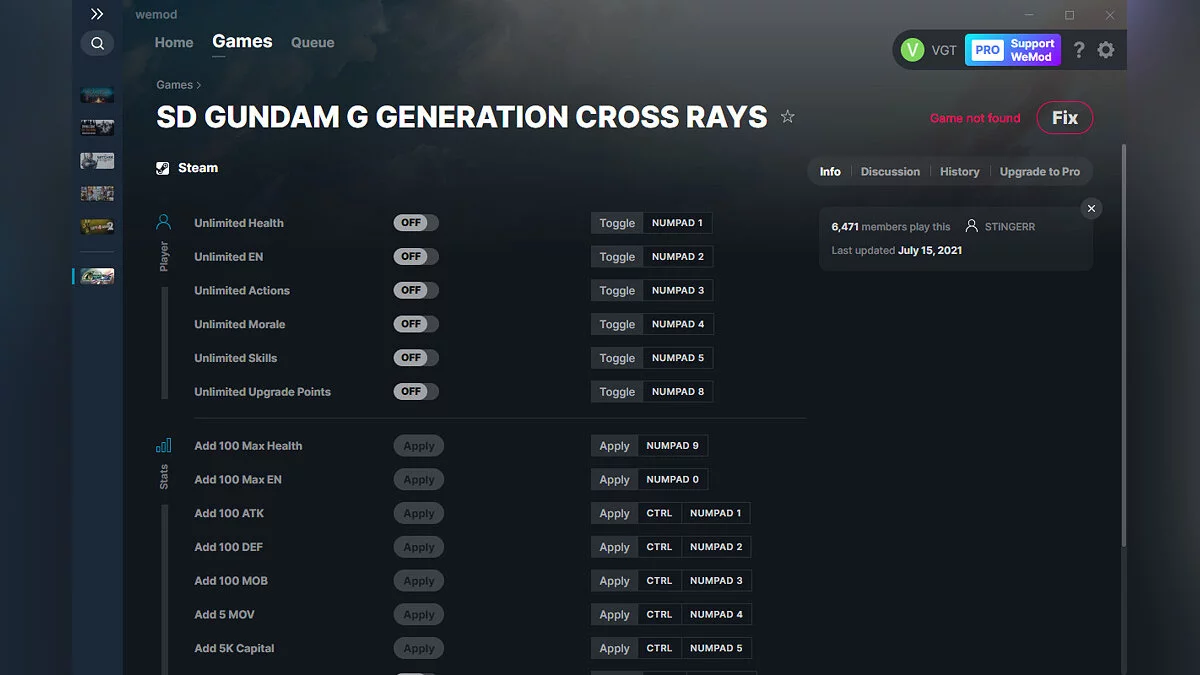Click the NUMPAD 3 key for Add 100 MOB

(x=716, y=581)
